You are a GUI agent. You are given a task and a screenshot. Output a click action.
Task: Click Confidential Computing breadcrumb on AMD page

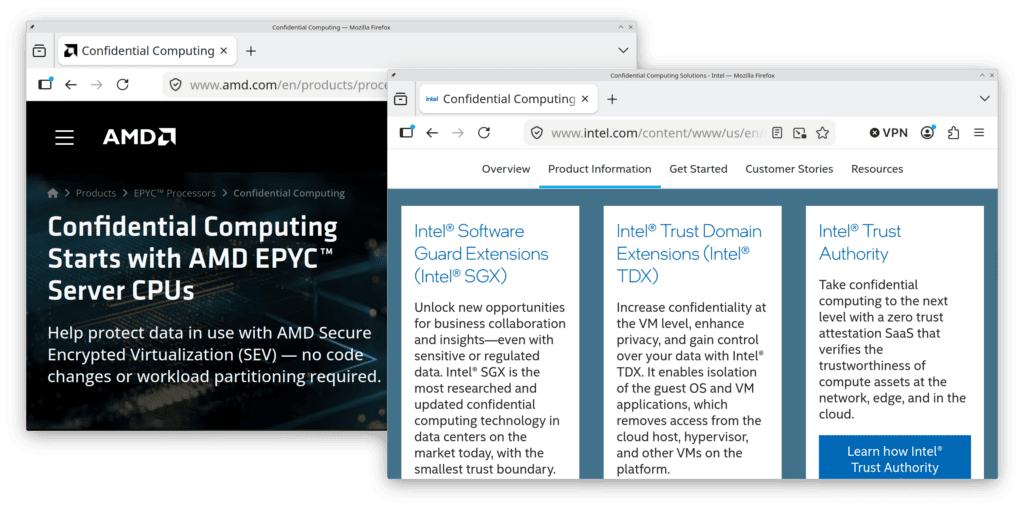(289, 193)
